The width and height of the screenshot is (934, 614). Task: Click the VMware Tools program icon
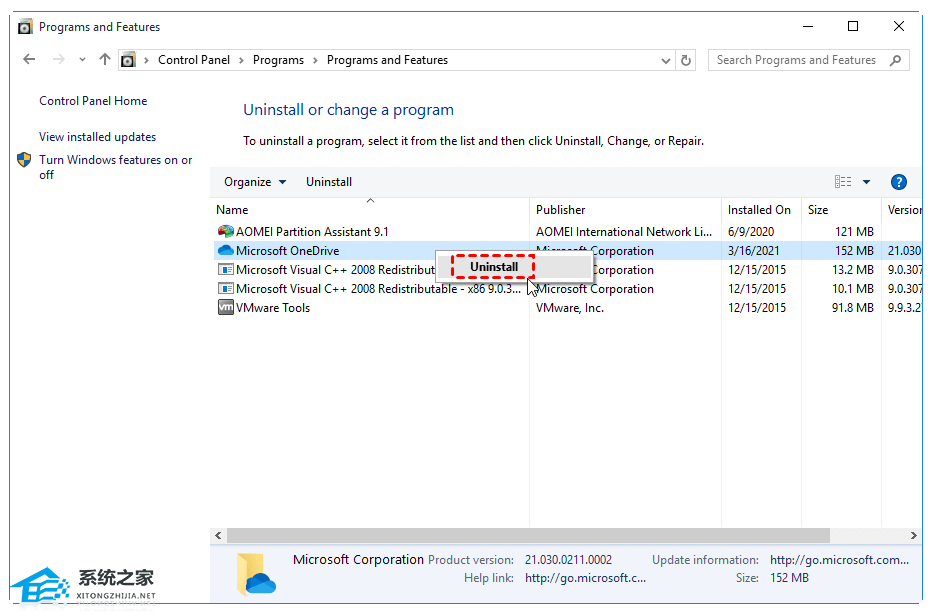(226, 308)
